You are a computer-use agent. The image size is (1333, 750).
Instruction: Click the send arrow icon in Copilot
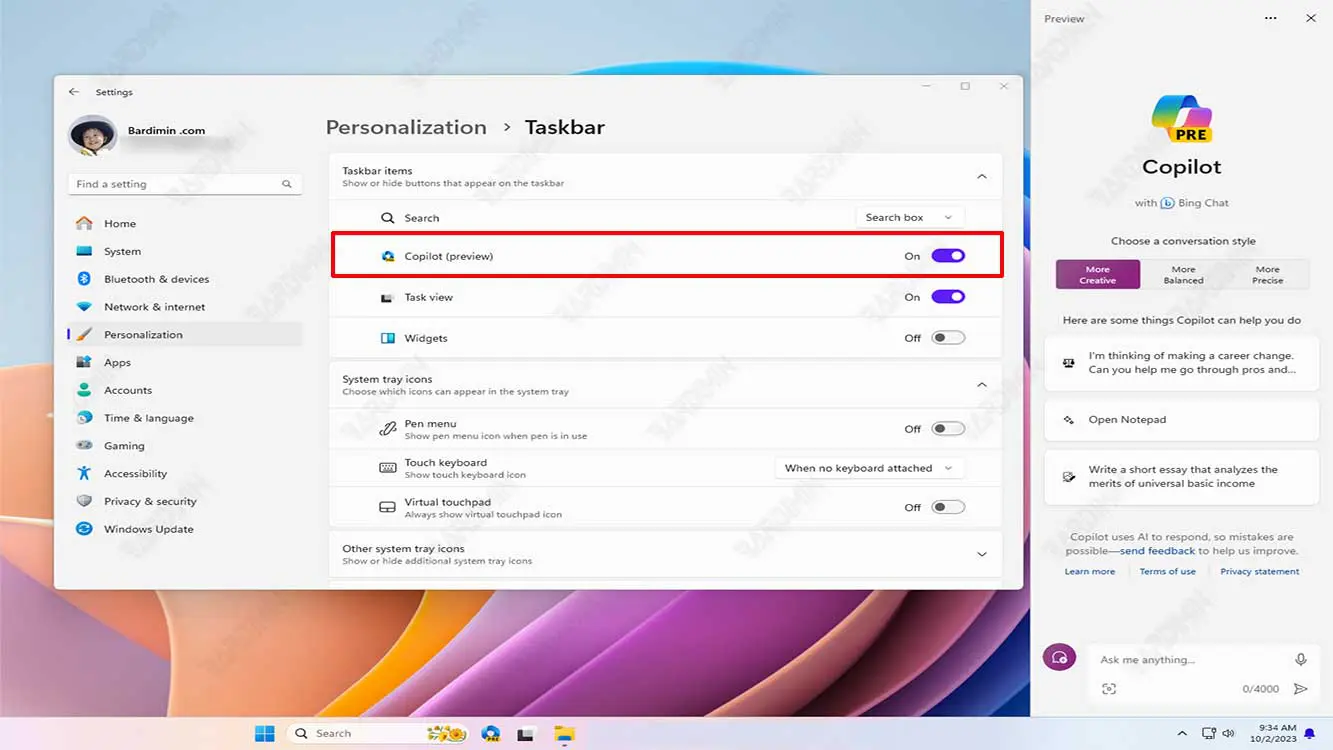pos(1301,689)
